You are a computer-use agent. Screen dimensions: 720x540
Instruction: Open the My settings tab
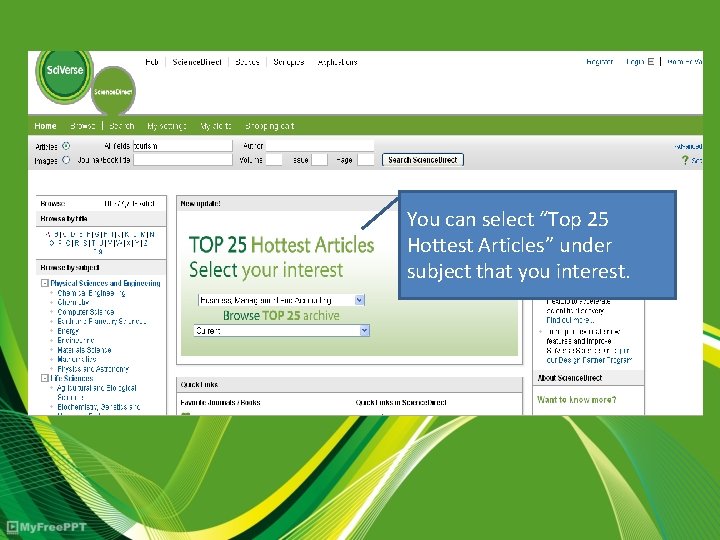point(167,126)
